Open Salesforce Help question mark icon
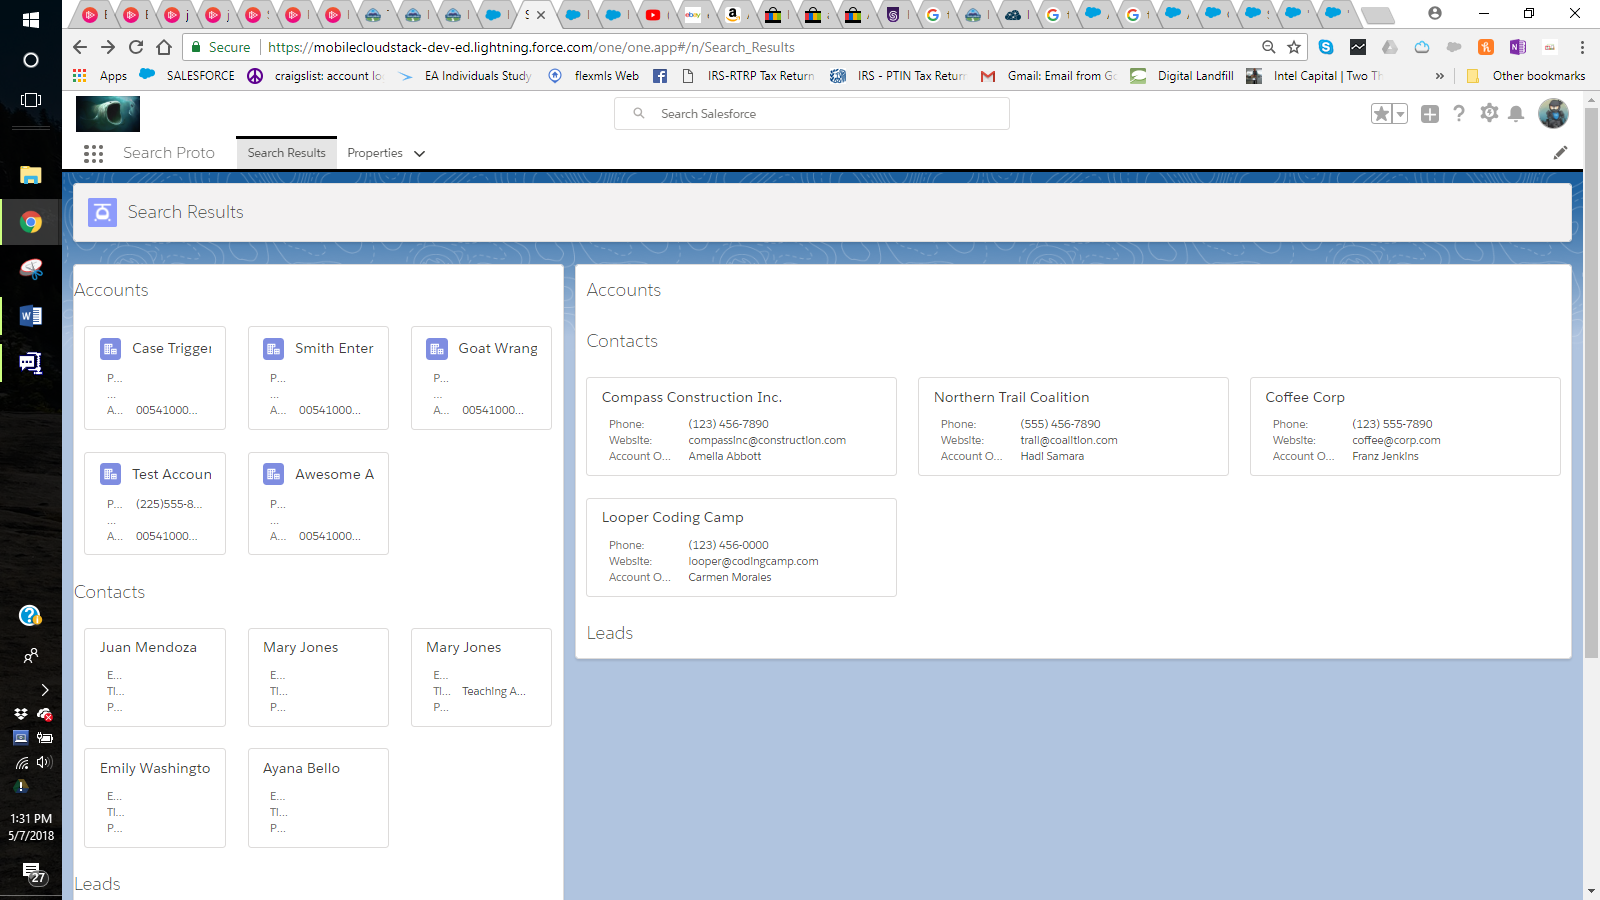The width and height of the screenshot is (1600, 900). [x=1459, y=114]
